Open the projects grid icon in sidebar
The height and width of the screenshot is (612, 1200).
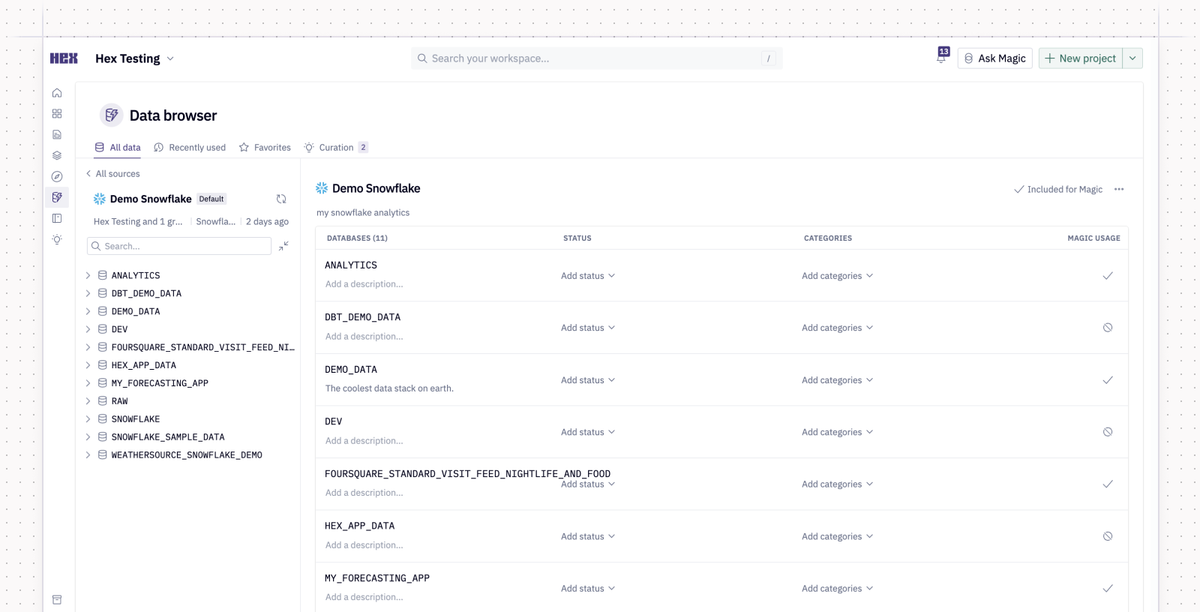click(x=57, y=114)
